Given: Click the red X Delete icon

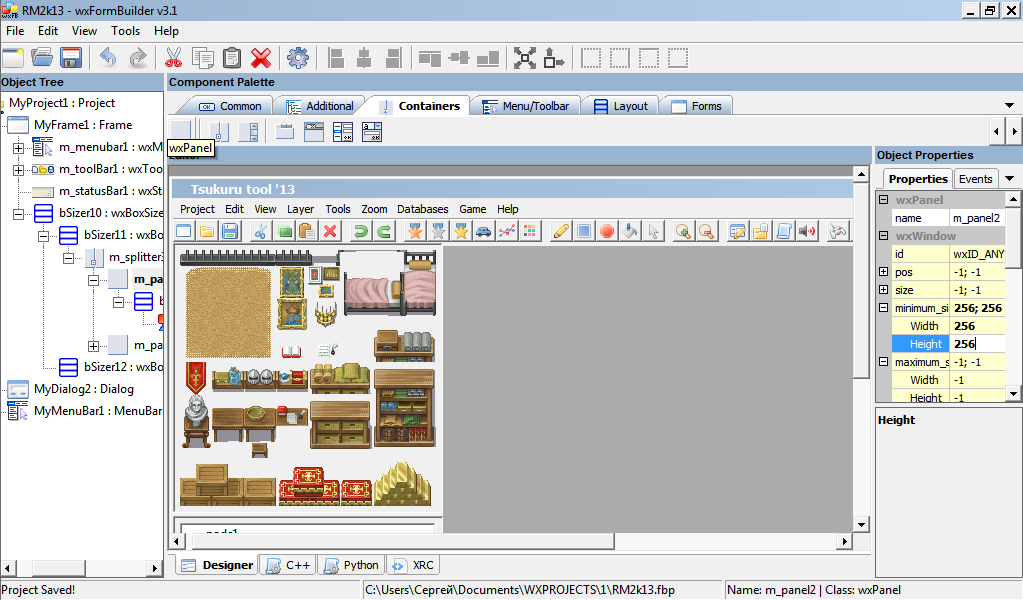Looking at the screenshot, I should [x=261, y=58].
